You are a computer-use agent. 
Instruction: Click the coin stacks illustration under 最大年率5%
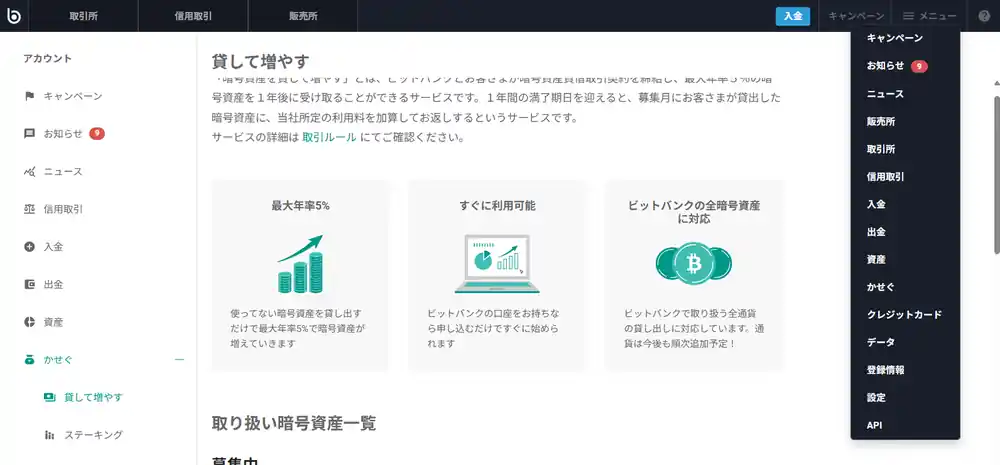pyautogui.click(x=300, y=264)
